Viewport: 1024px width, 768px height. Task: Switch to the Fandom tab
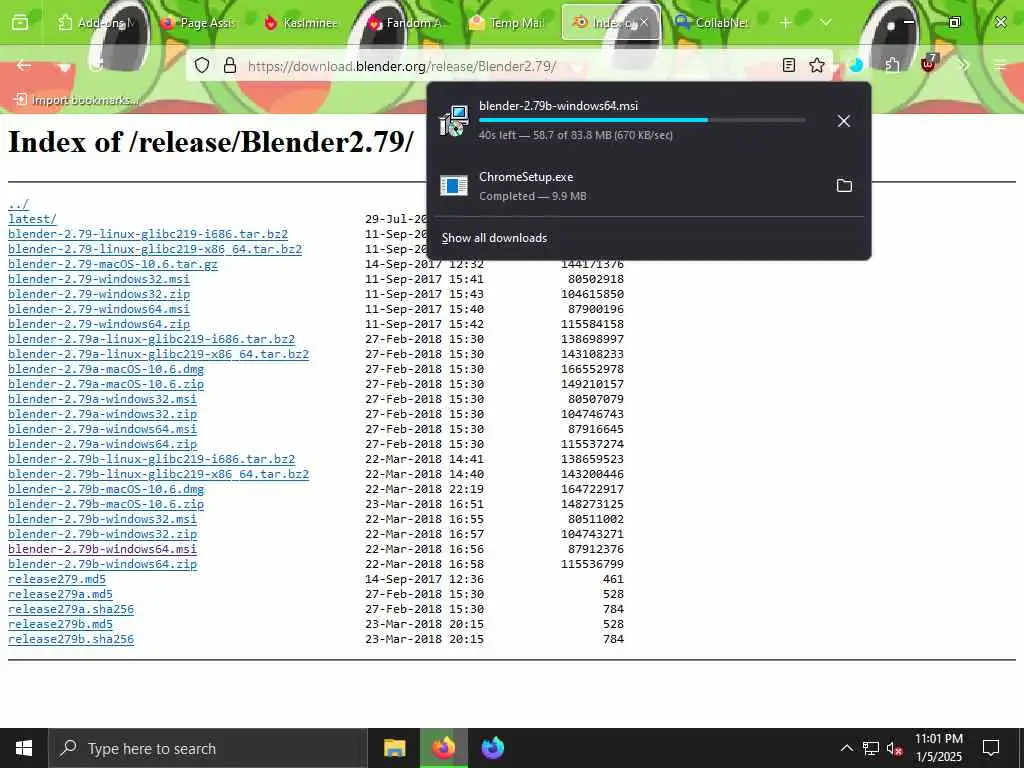(x=404, y=23)
